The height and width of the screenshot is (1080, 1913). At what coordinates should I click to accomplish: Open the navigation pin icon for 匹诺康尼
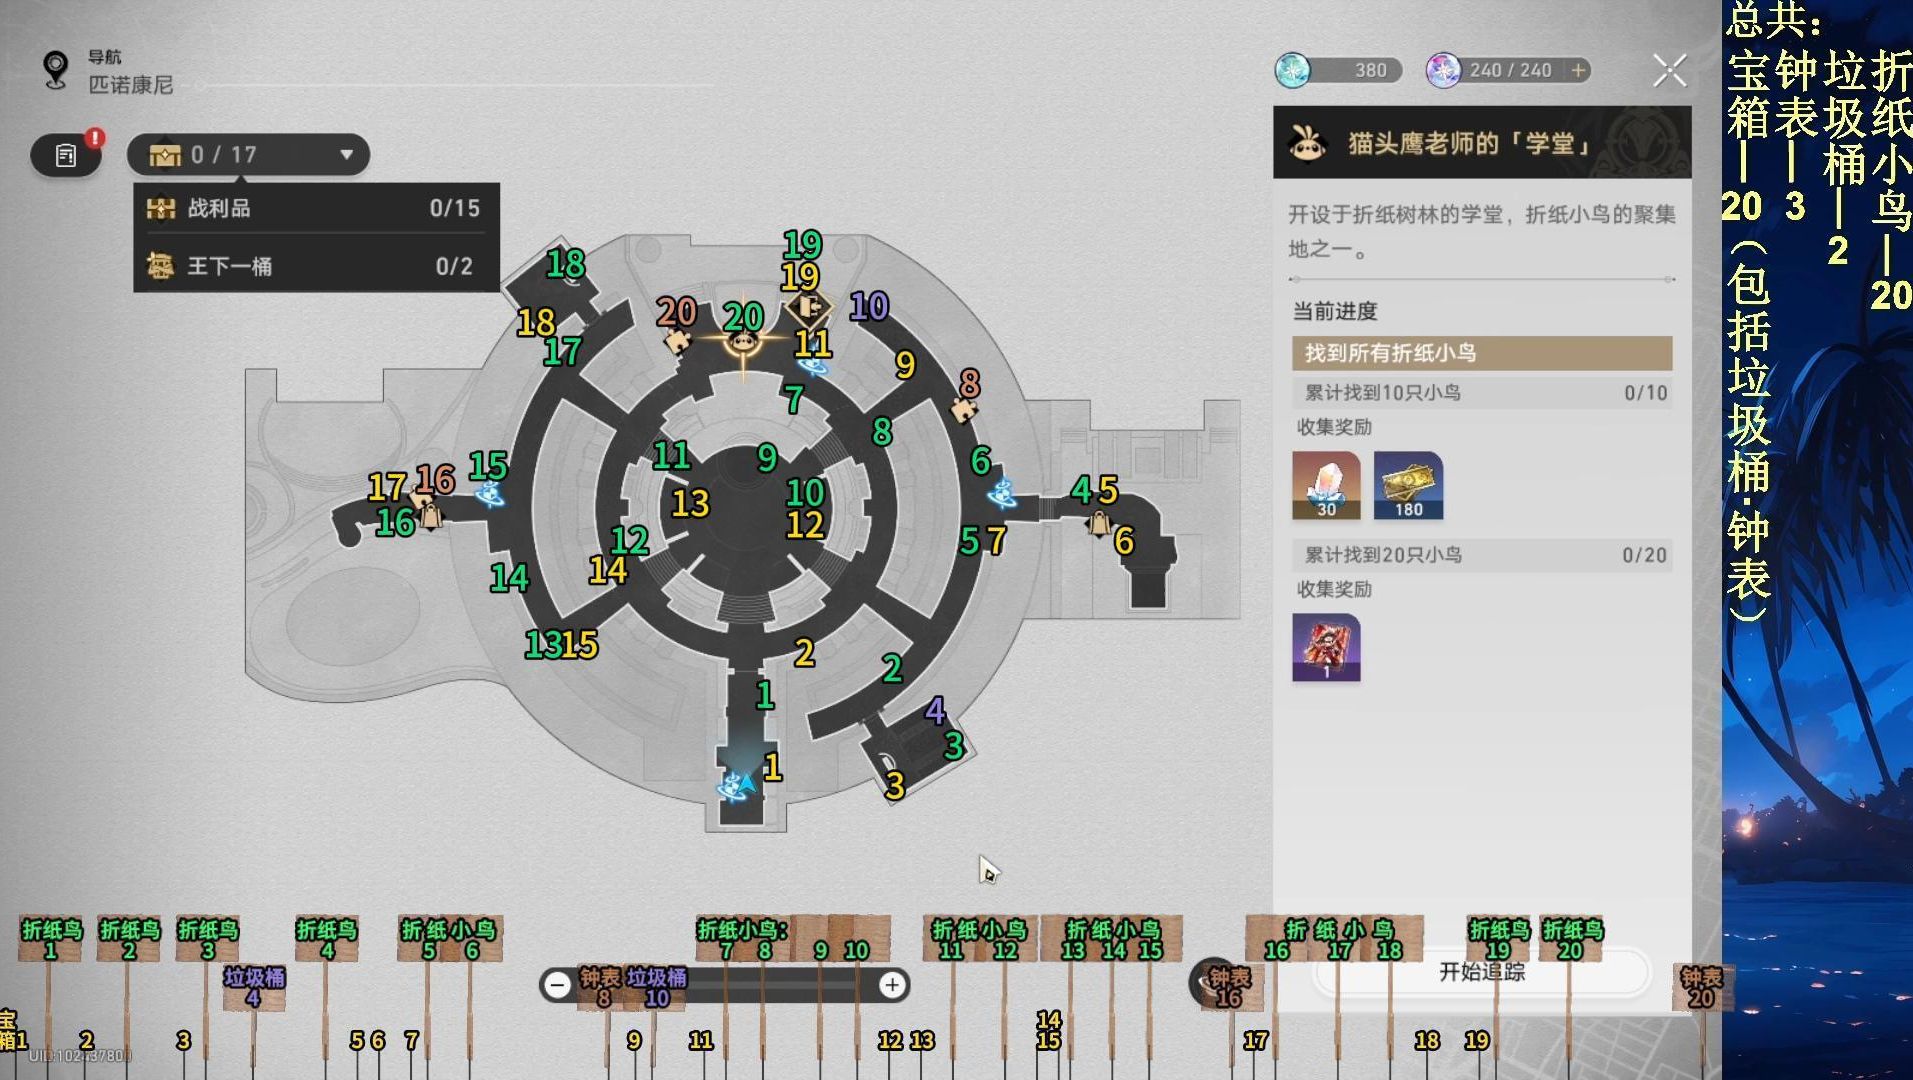pyautogui.click(x=55, y=70)
